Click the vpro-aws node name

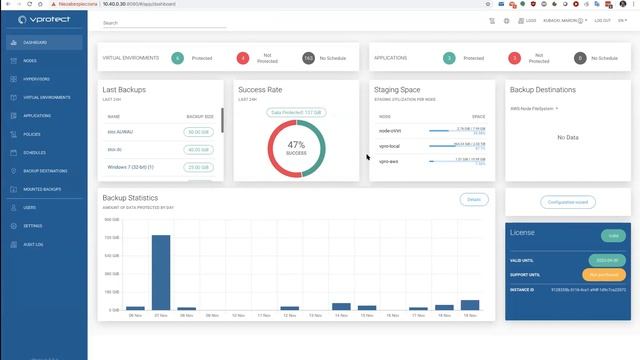388,162
